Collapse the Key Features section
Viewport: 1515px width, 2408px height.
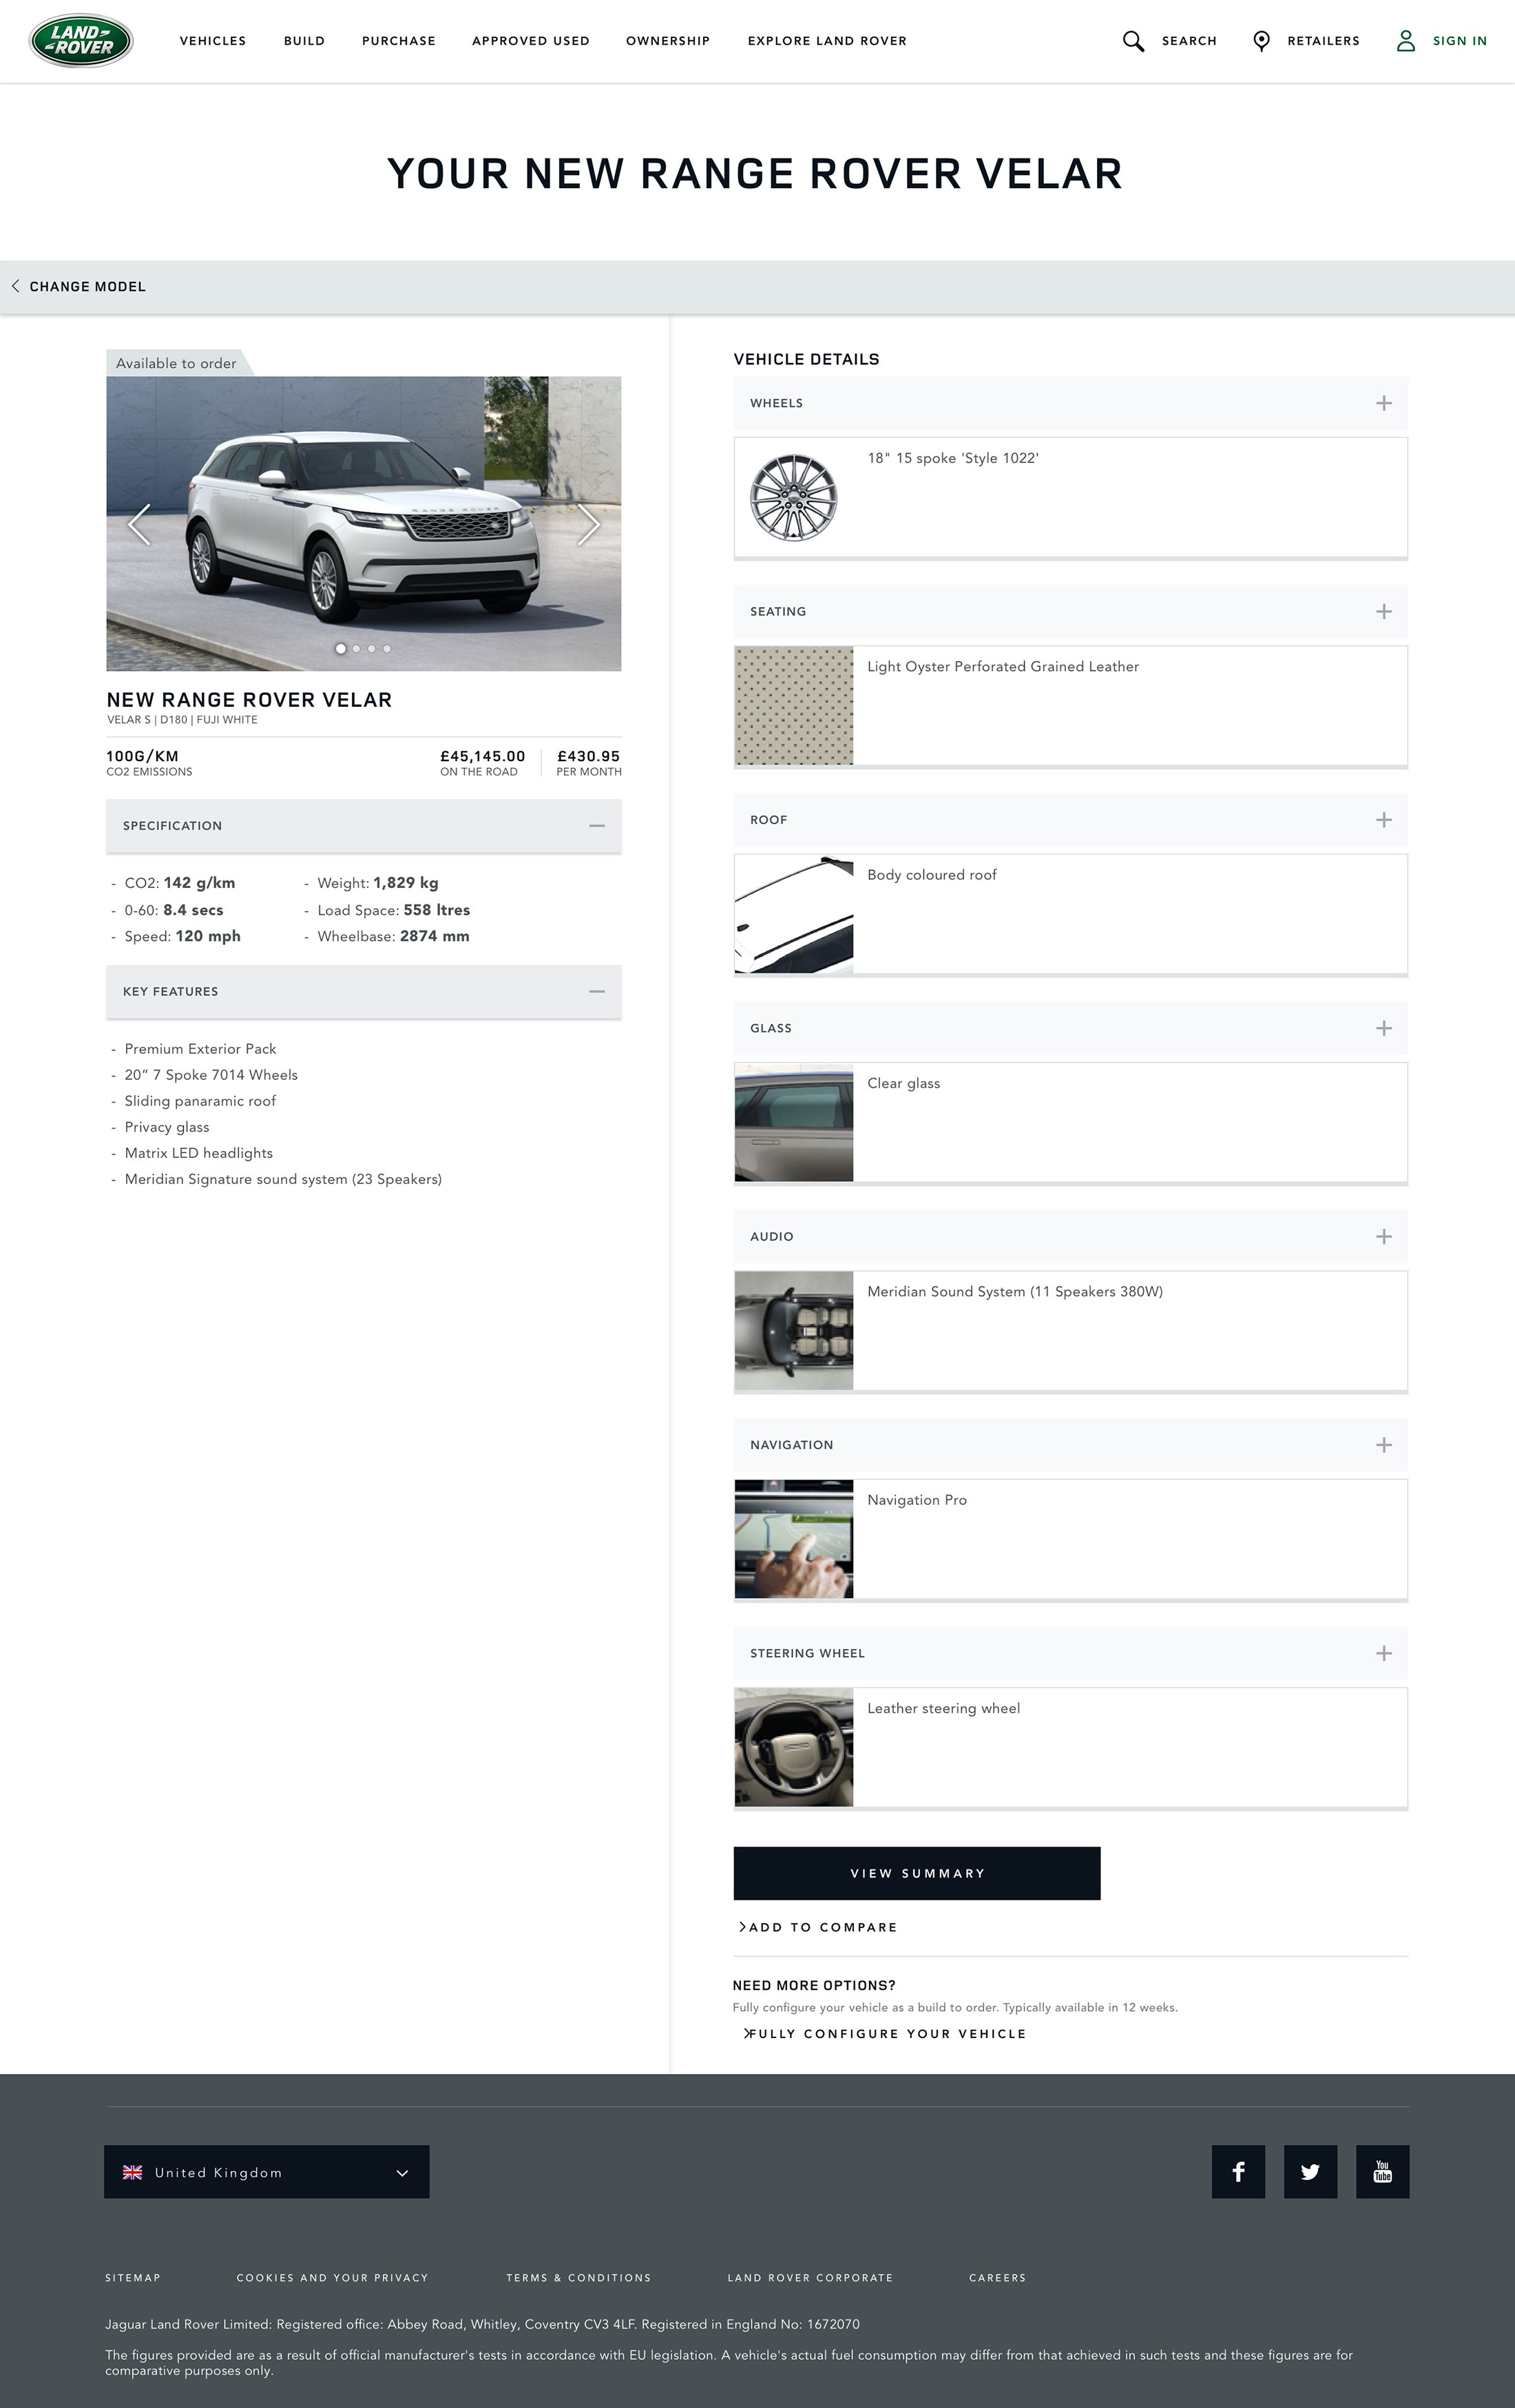[x=596, y=992]
